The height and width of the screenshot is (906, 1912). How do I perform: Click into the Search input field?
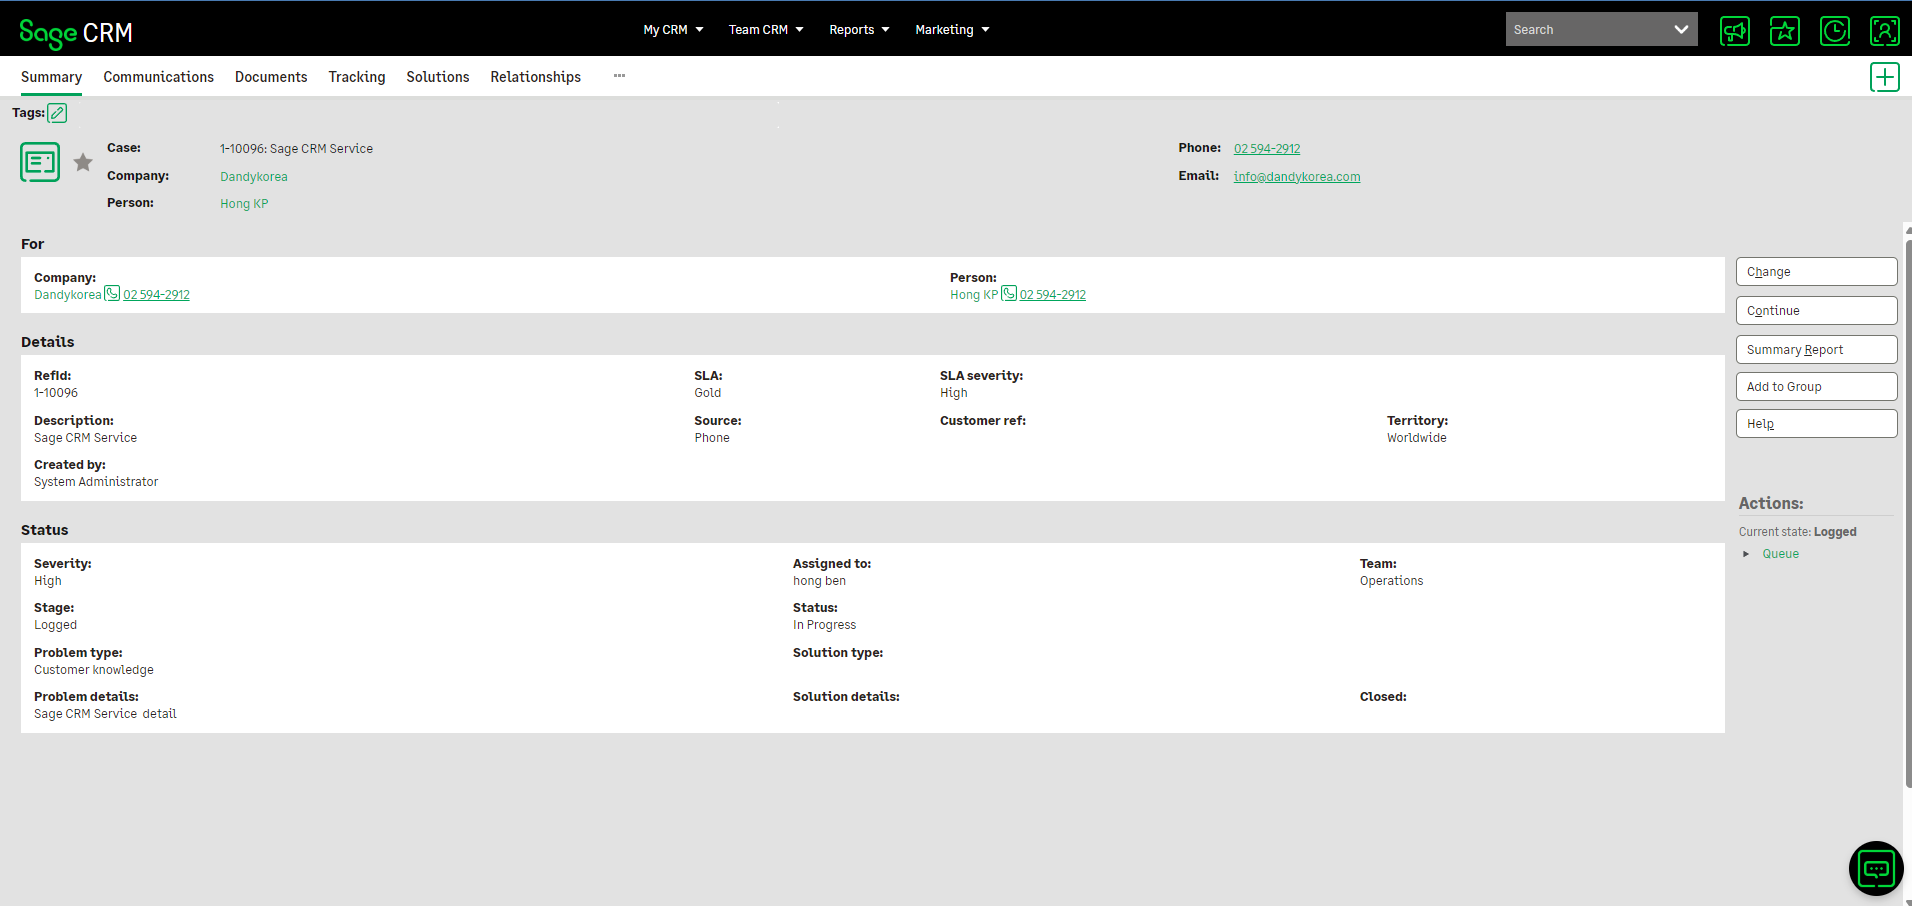point(1586,30)
